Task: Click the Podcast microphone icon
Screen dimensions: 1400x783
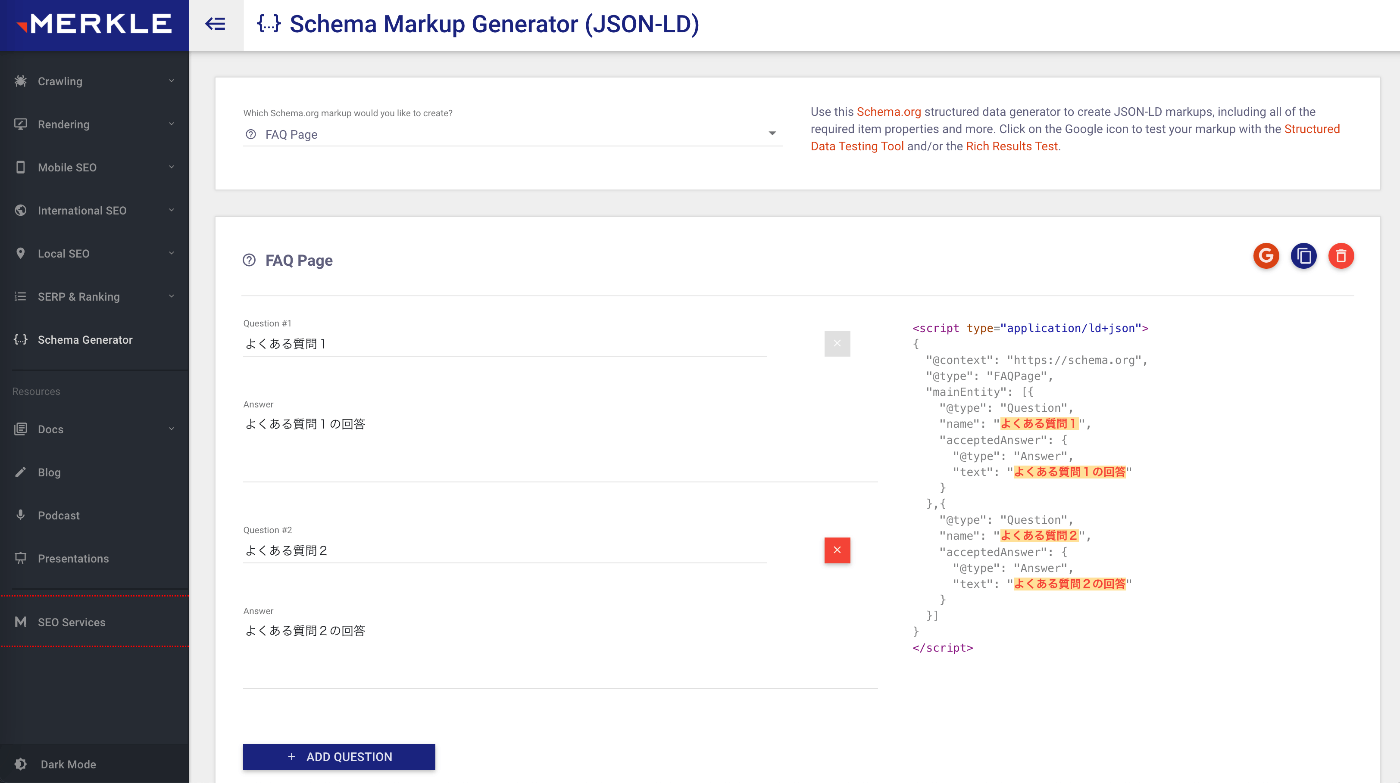Action: pyautogui.click(x=21, y=515)
